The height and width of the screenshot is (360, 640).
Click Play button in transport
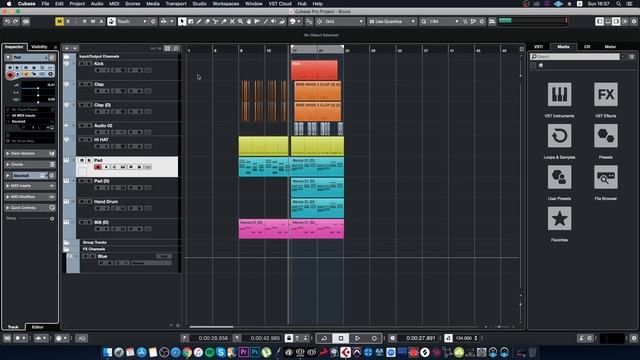(x=357, y=338)
